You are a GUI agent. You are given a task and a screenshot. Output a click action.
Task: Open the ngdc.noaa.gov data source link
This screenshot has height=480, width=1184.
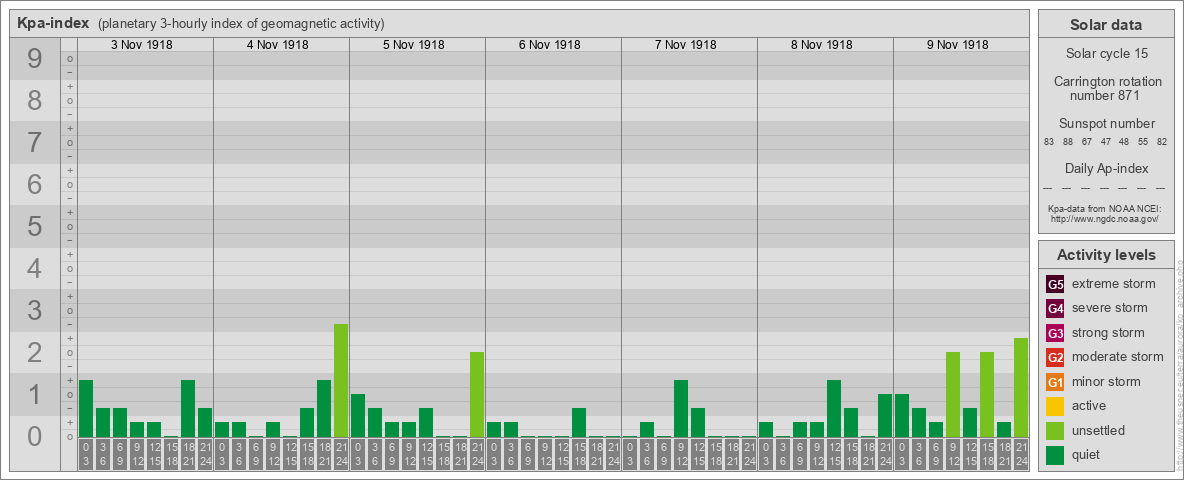[1104, 218]
